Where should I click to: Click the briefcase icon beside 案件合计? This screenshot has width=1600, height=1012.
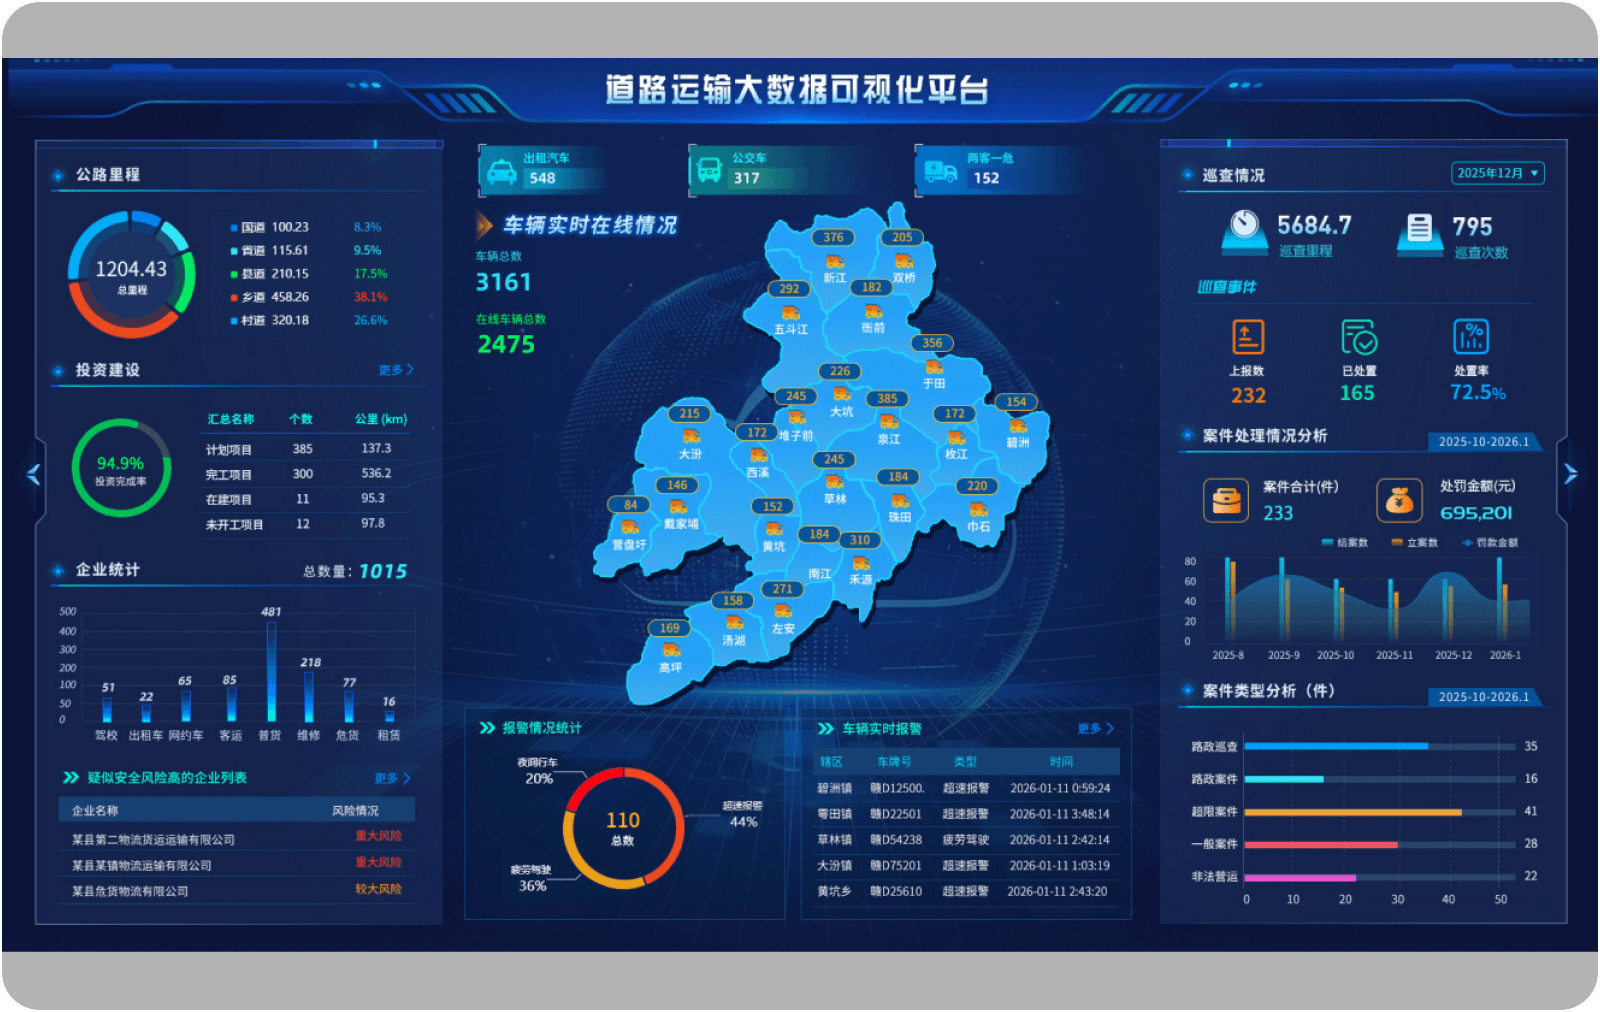[1225, 500]
